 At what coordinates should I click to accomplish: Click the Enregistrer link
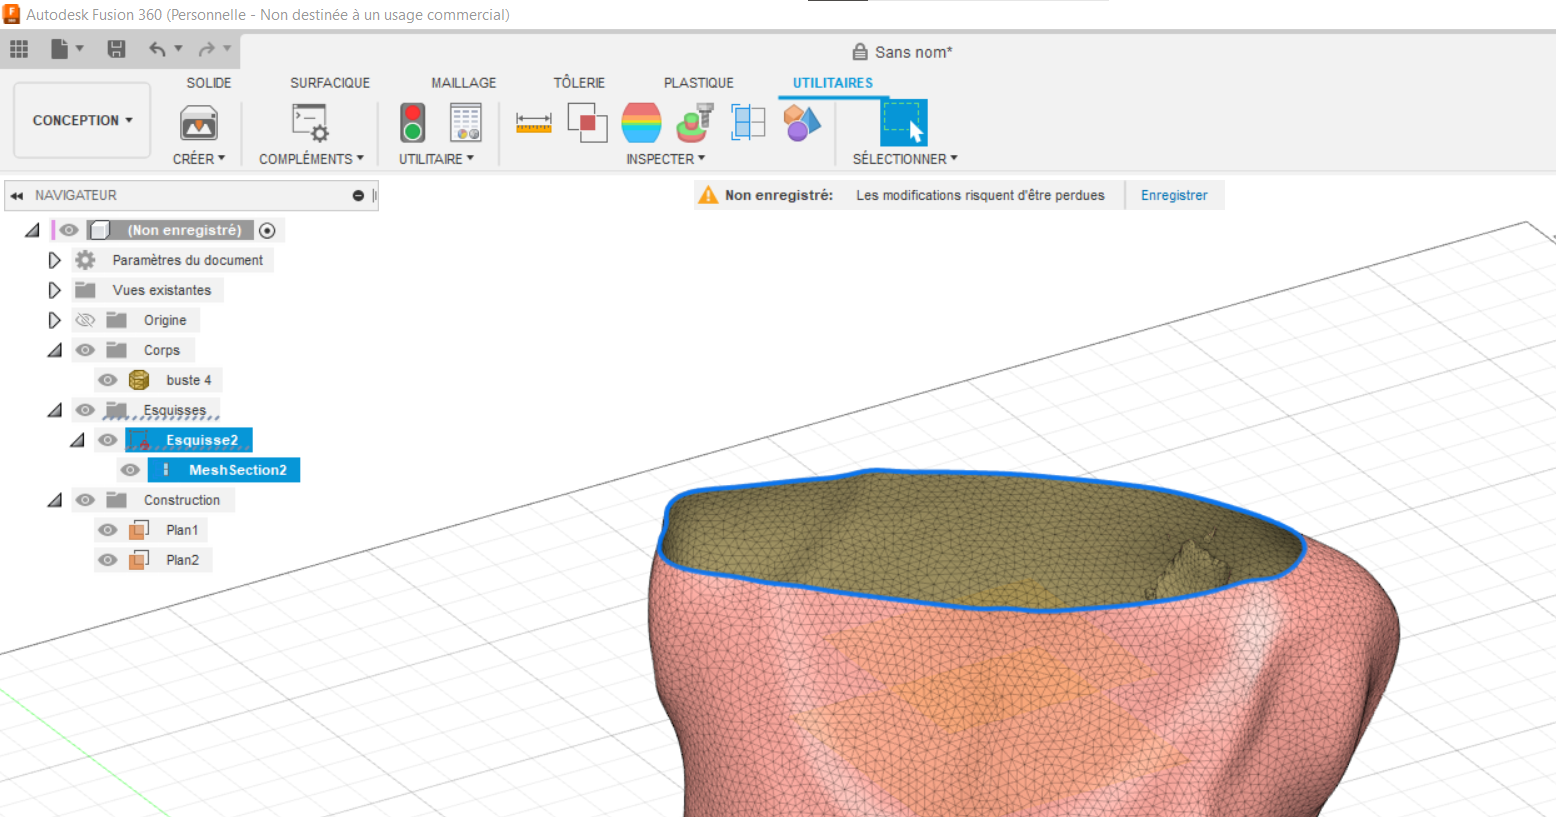click(x=1174, y=195)
